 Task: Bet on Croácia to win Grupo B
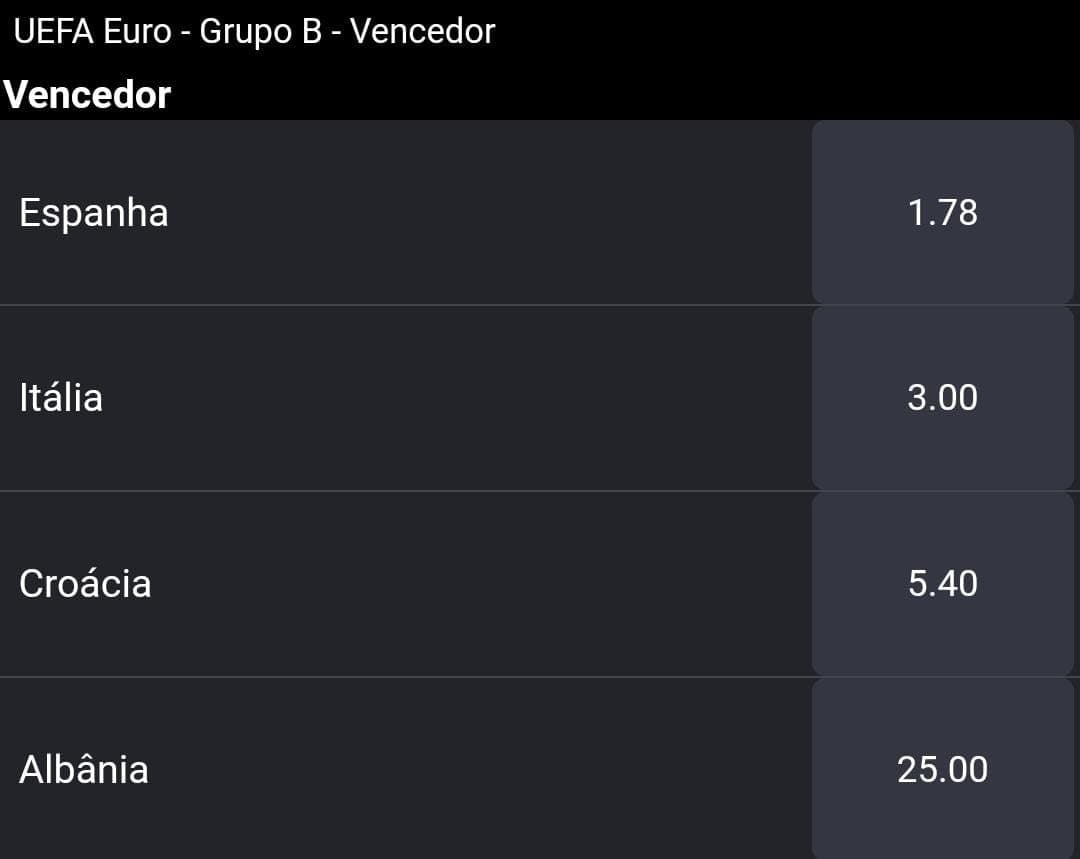pos(942,583)
